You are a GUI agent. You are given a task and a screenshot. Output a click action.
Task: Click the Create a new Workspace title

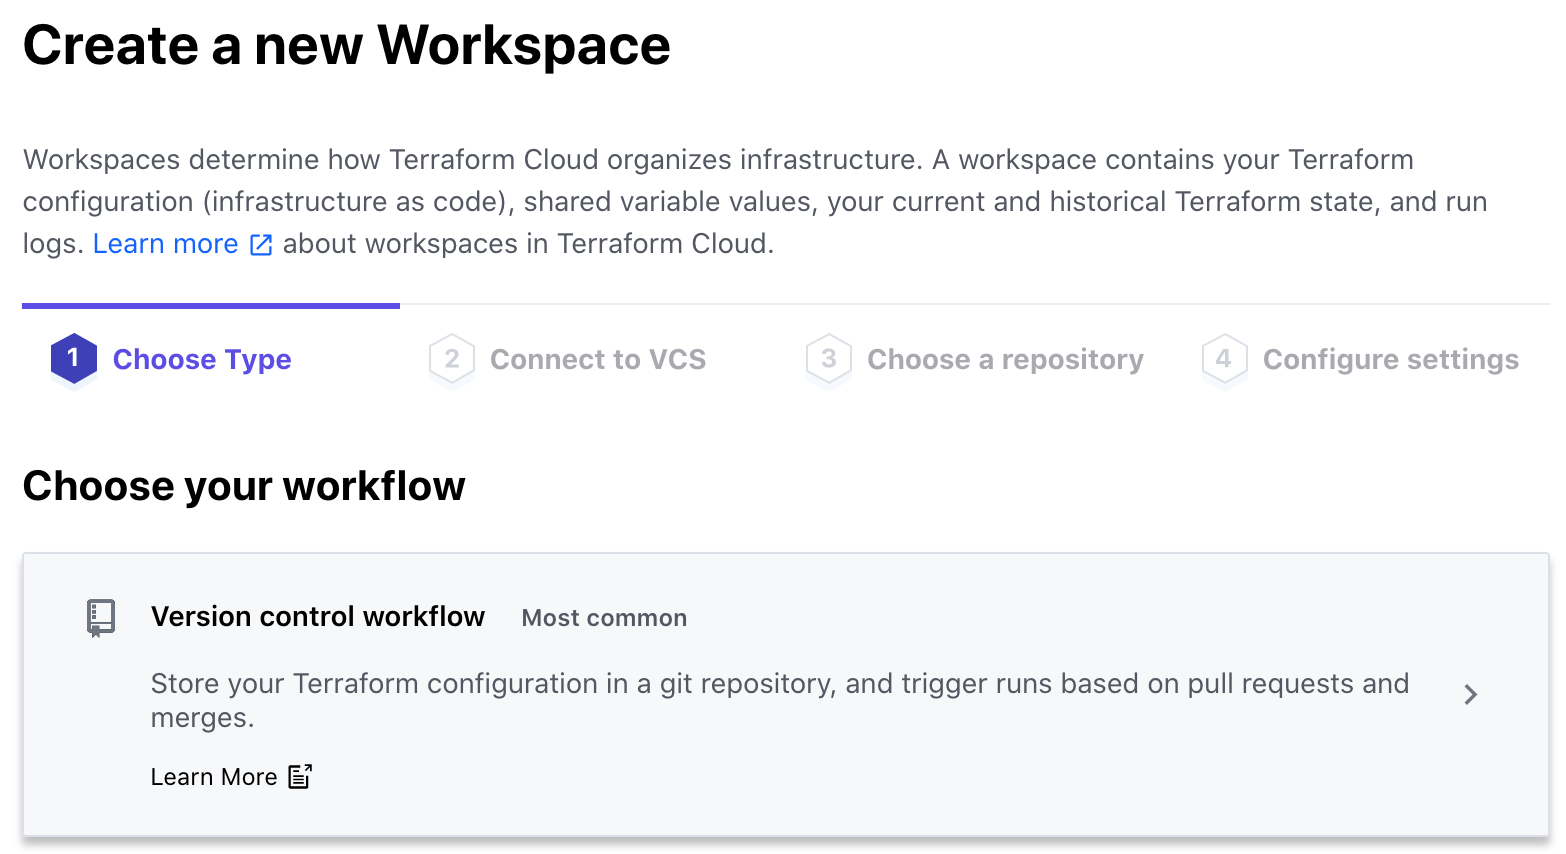[x=347, y=46]
